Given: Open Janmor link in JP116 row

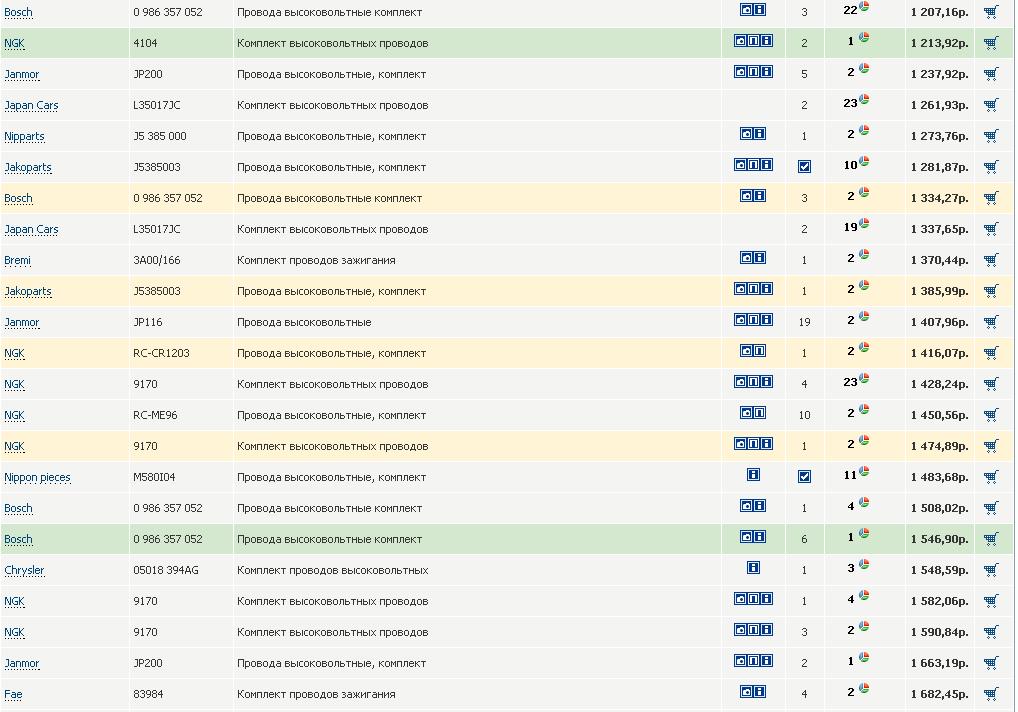Looking at the screenshot, I should coord(21,323).
